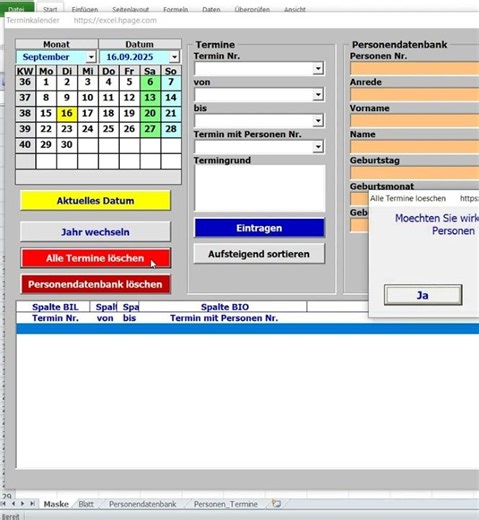
Task: Click the next sheet navigation arrow
Action: (22, 504)
